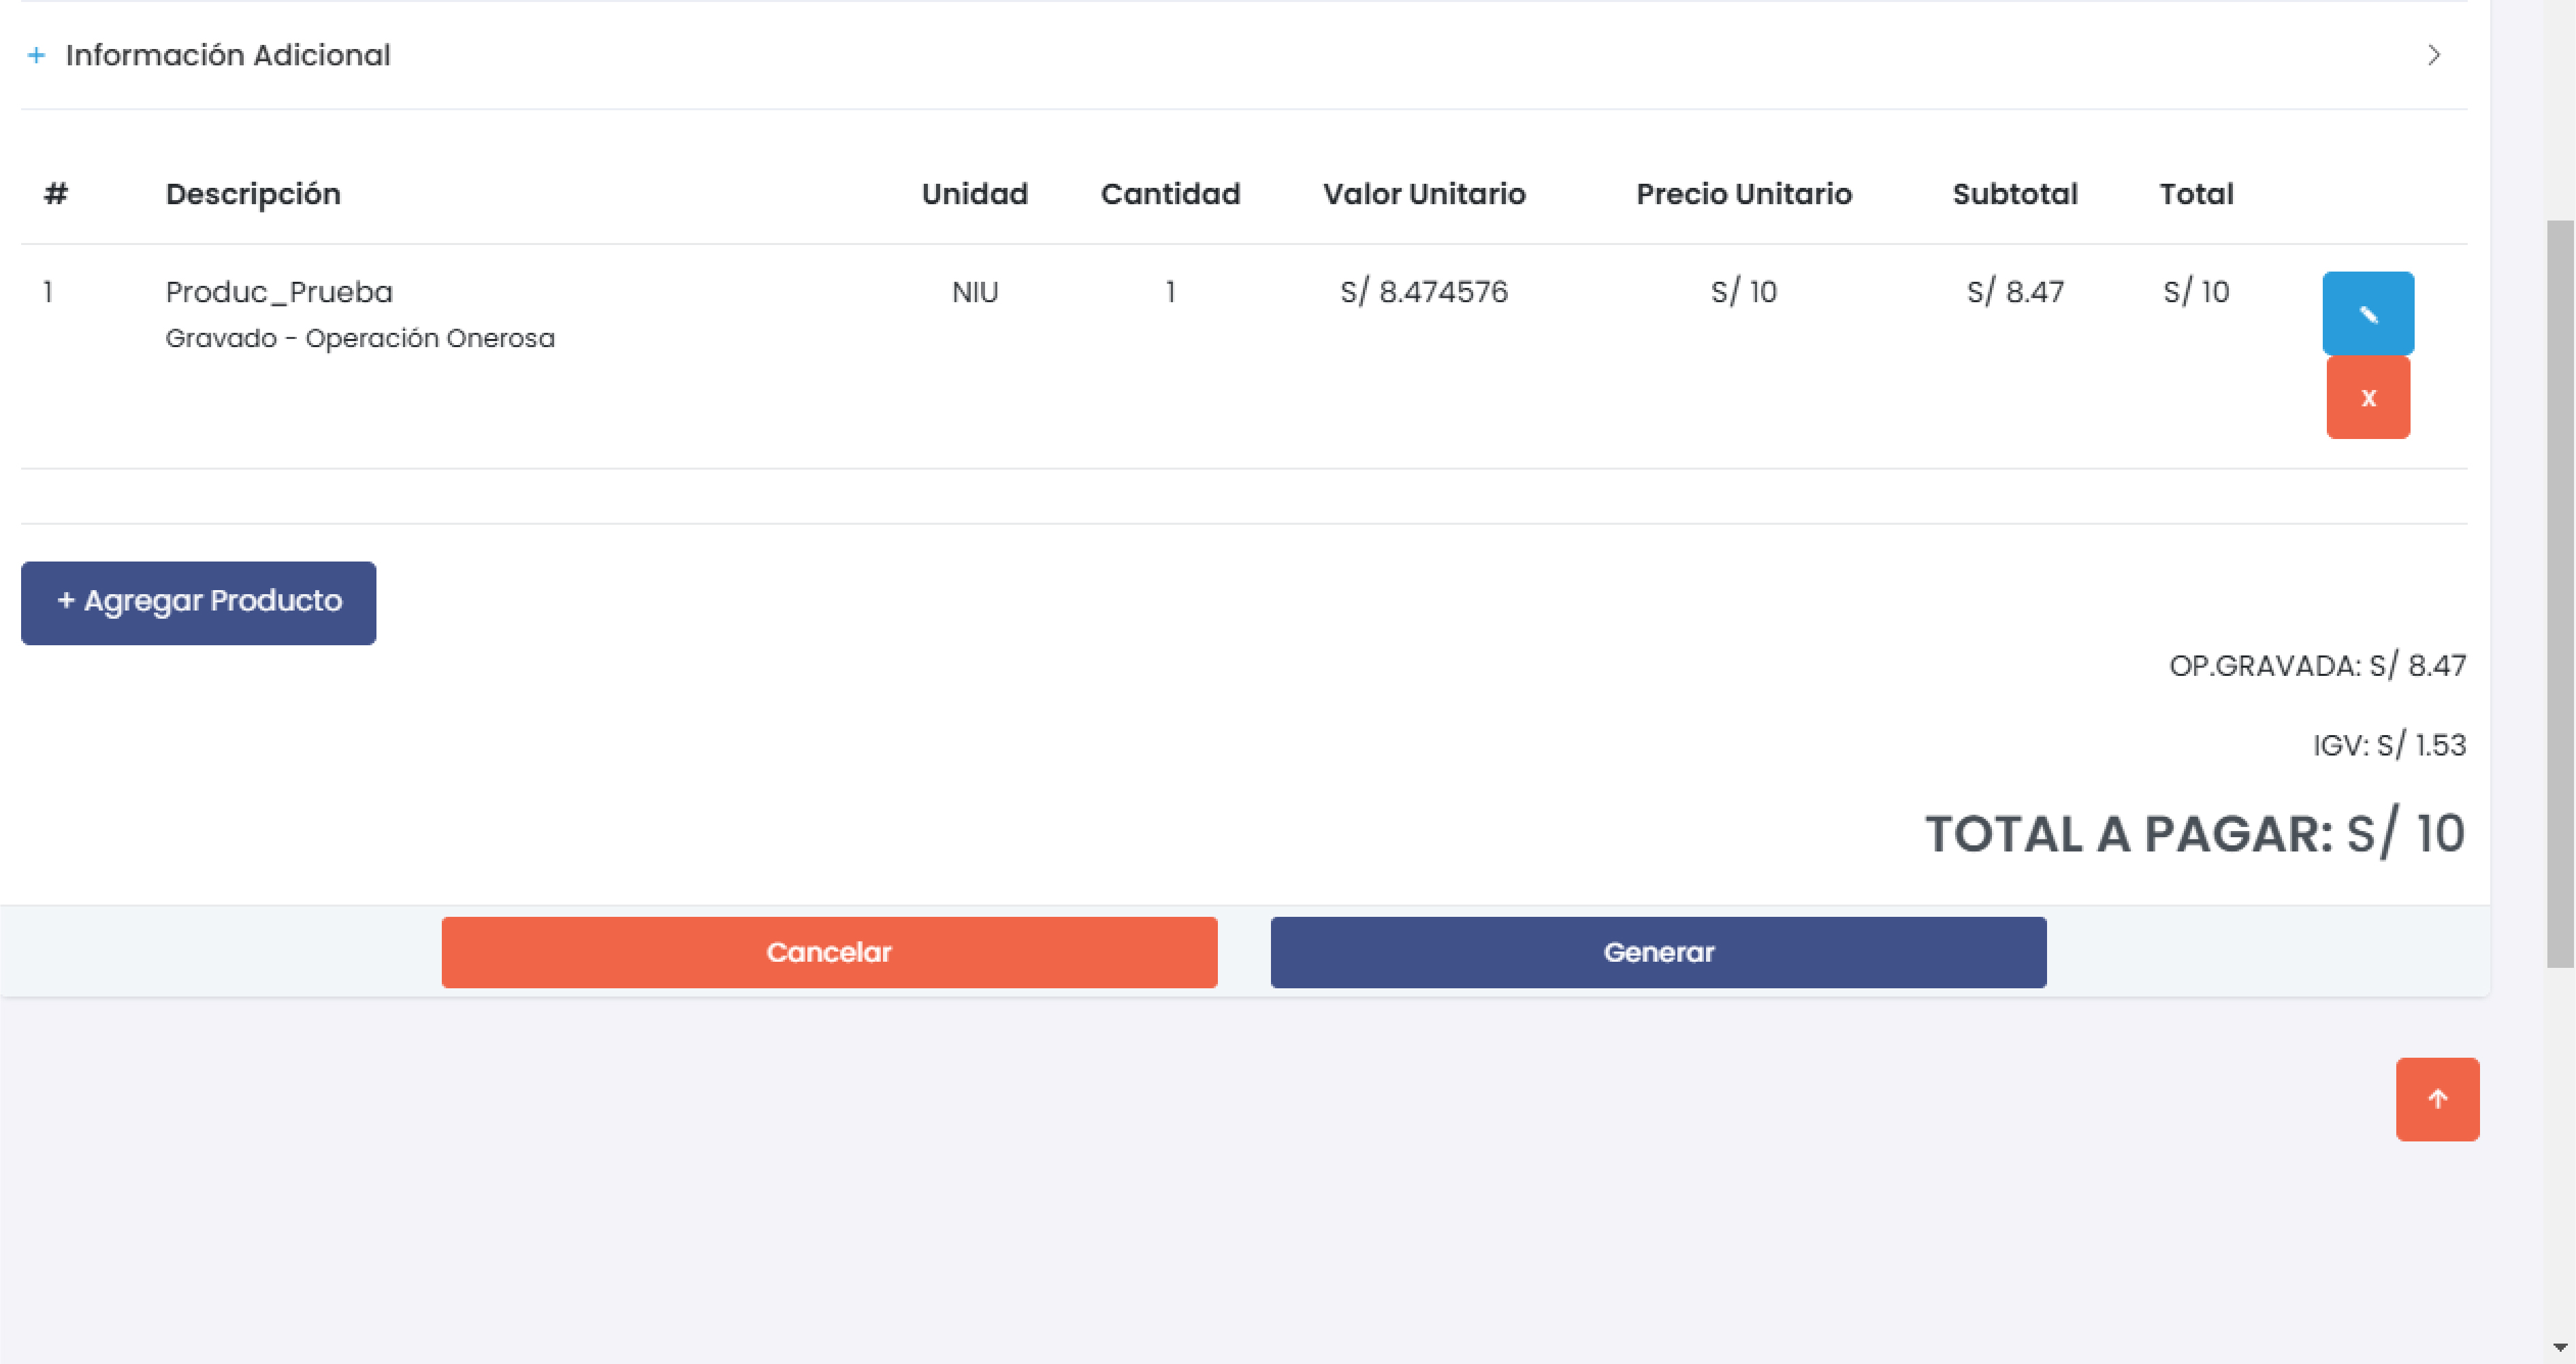The height and width of the screenshot is (1364, 2576).
Task: Click the TOTAL A PAGAR amount text
Action: [2194, 834]
